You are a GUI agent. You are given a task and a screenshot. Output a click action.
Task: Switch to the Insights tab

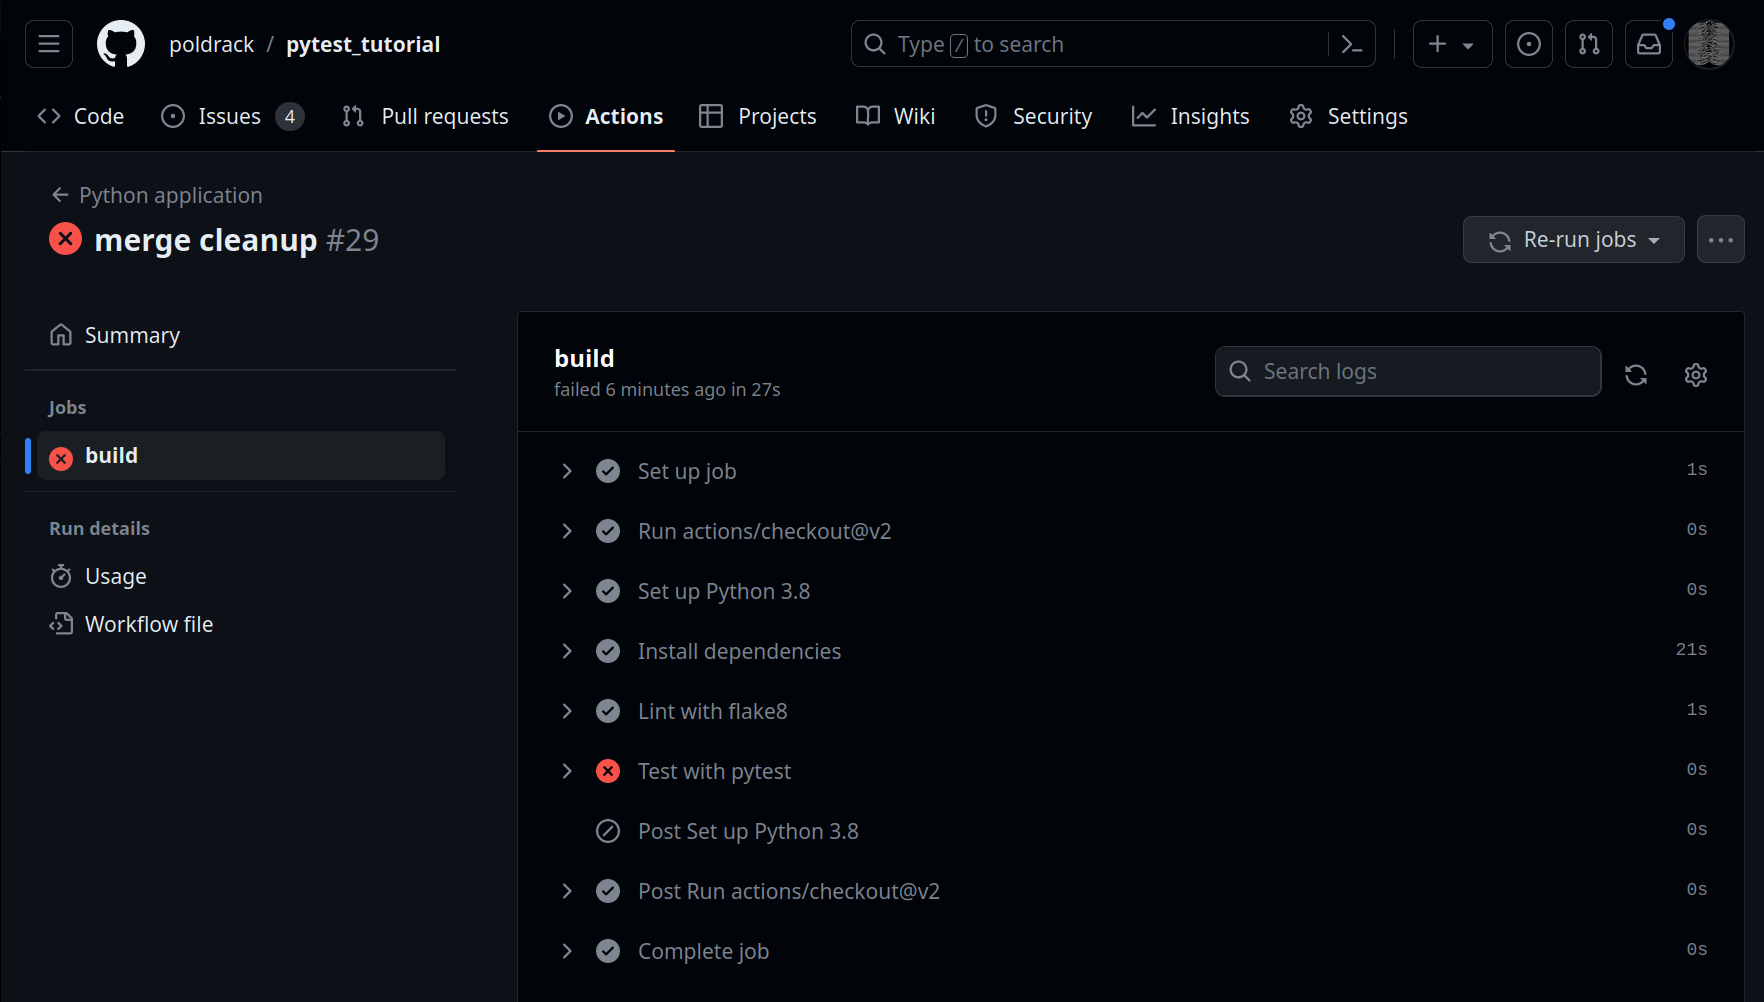pyautogui.click(x=1190, y=117)
